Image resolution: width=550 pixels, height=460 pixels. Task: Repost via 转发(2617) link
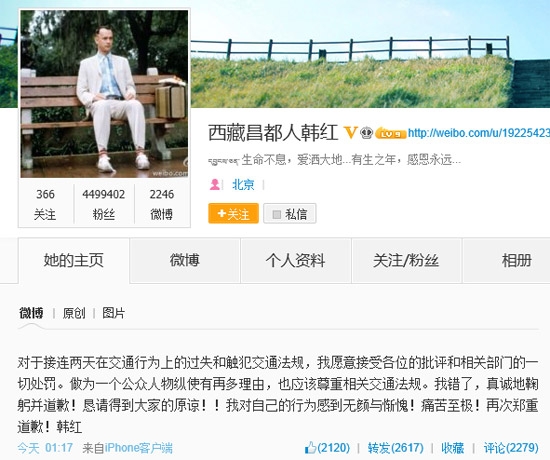click(x=395, y=448)
